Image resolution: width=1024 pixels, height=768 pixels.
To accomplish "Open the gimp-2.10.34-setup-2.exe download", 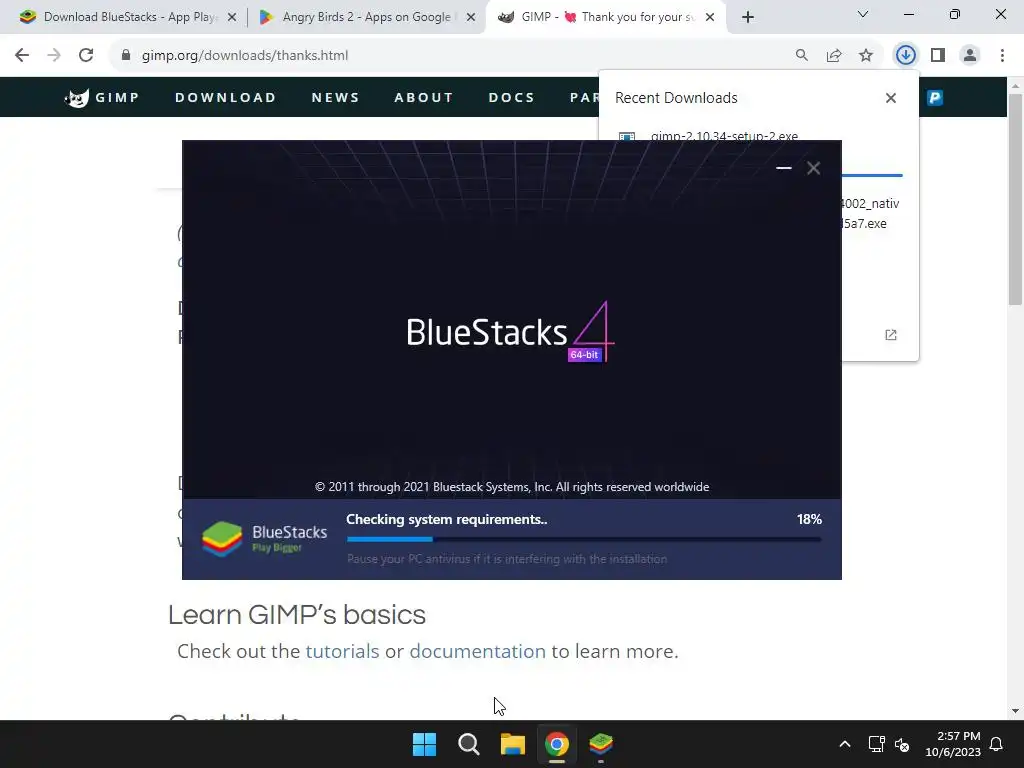I will pyautogui.click(x=724, y=136).
